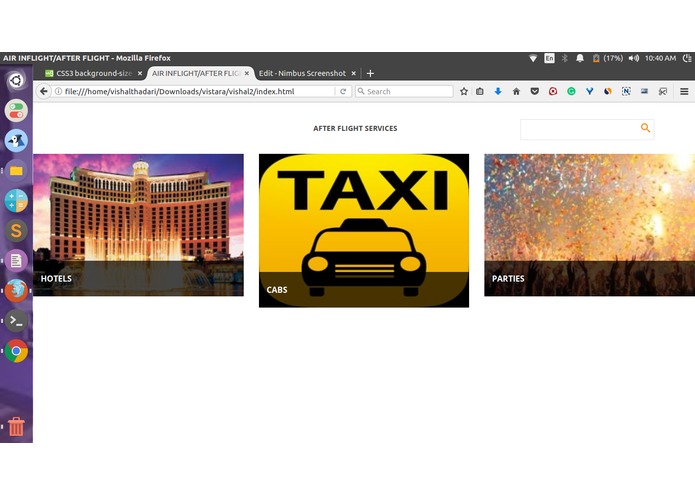Viewport: 695px width, 494px height.
Task: Click the reload page button in address bar
Action: click(x=343, y=91)
